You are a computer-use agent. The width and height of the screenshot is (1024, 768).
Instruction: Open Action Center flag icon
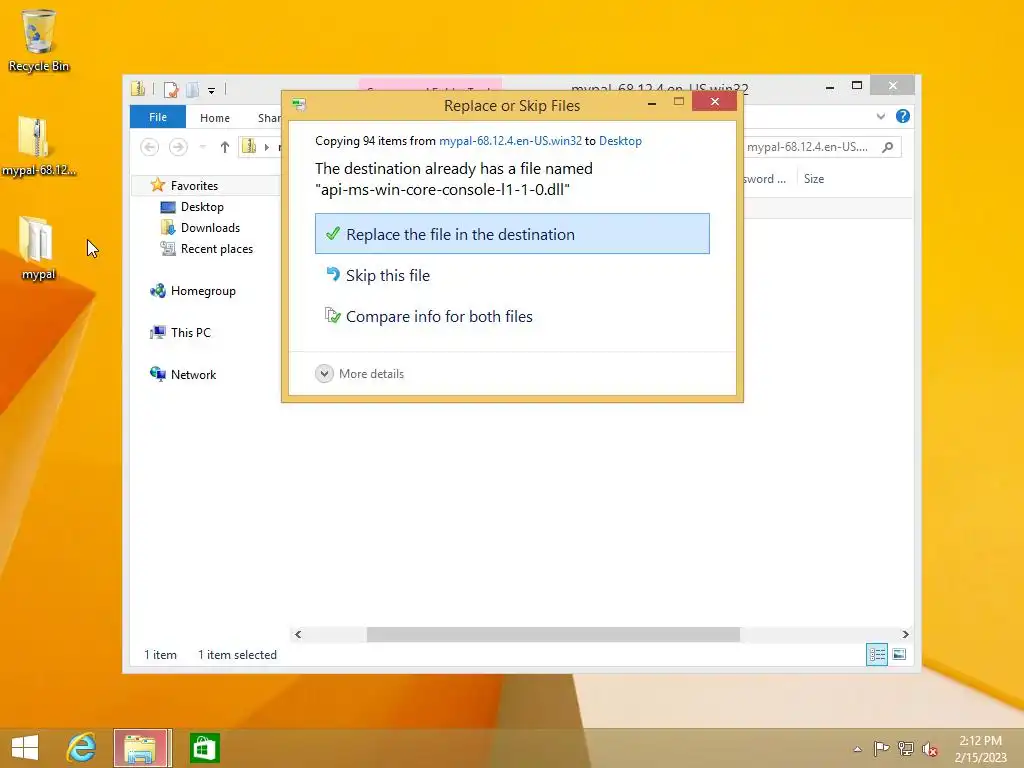(882, 748)
